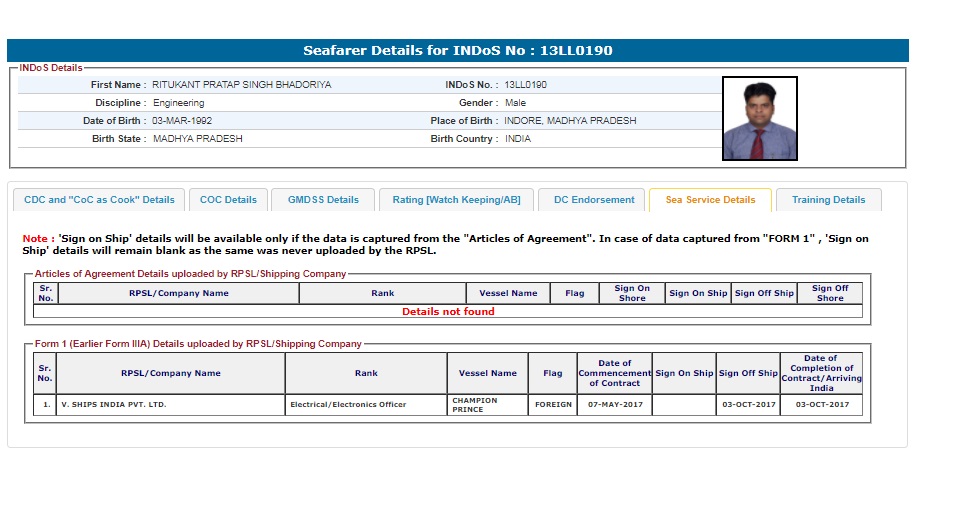Click the Sign Off Shore column header
This screenshot has width=969, height=507.
tap(829, 293)
